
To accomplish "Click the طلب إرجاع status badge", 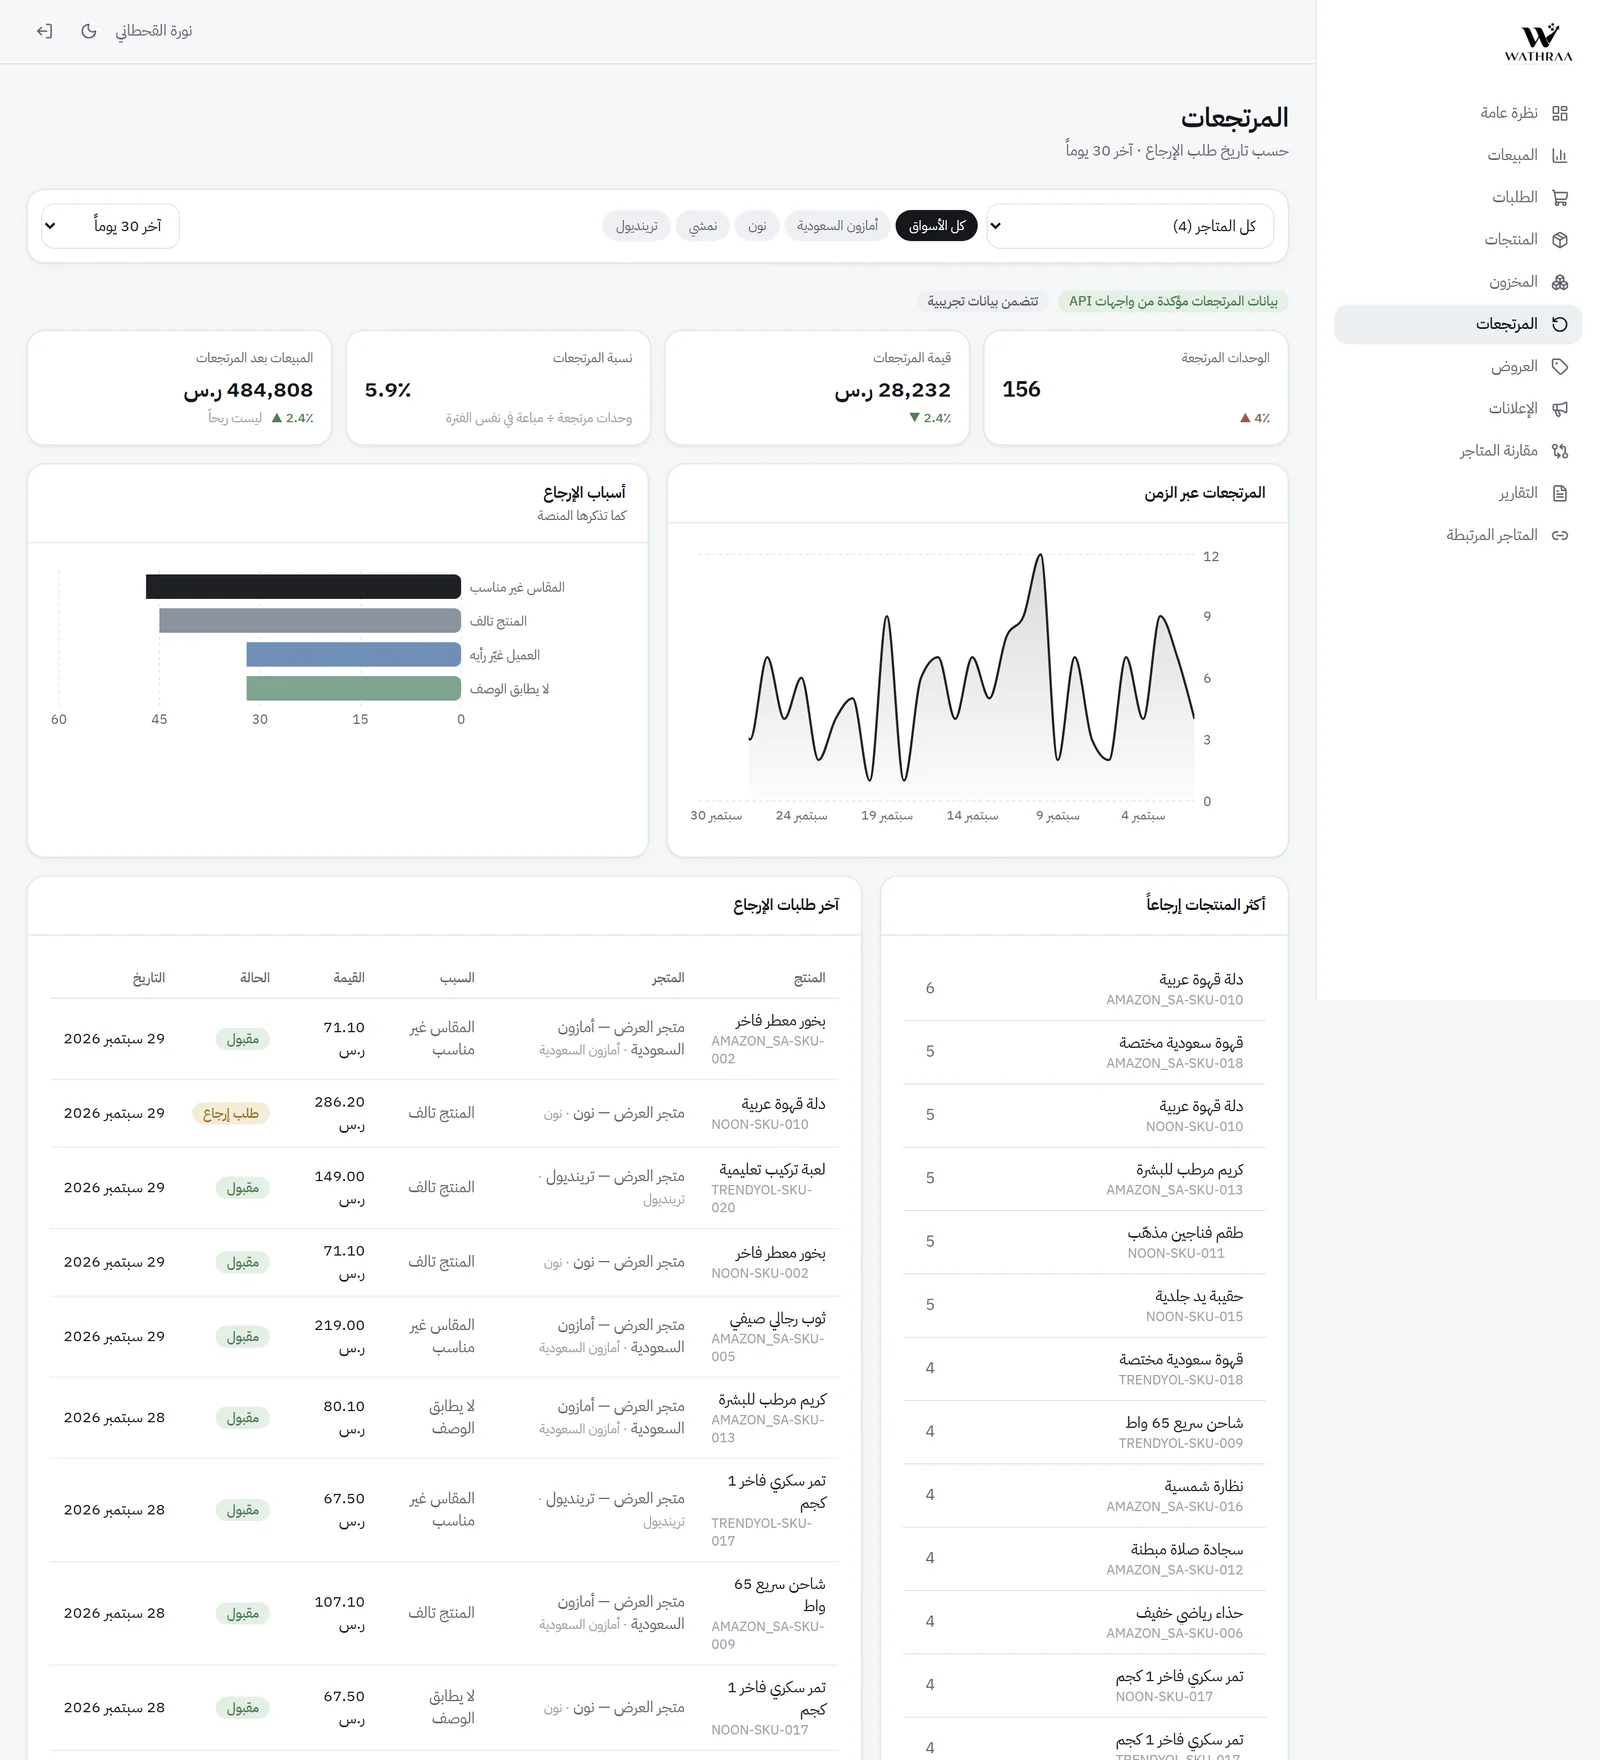I will (231, 1113).
